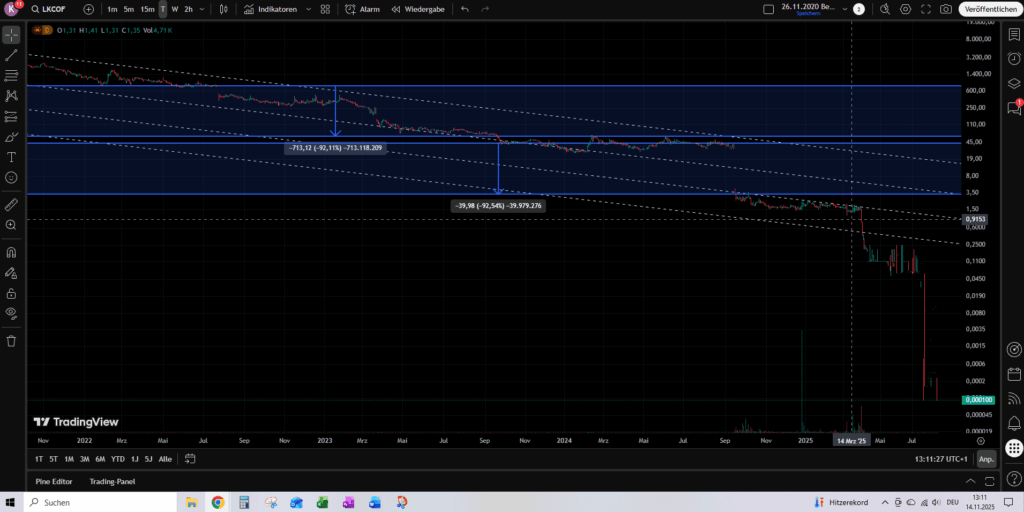Image resolution: width=1024 pixels, height=512 pixels.
Task: Toggle lock all drawing tools
Action: tap(12, 293)
